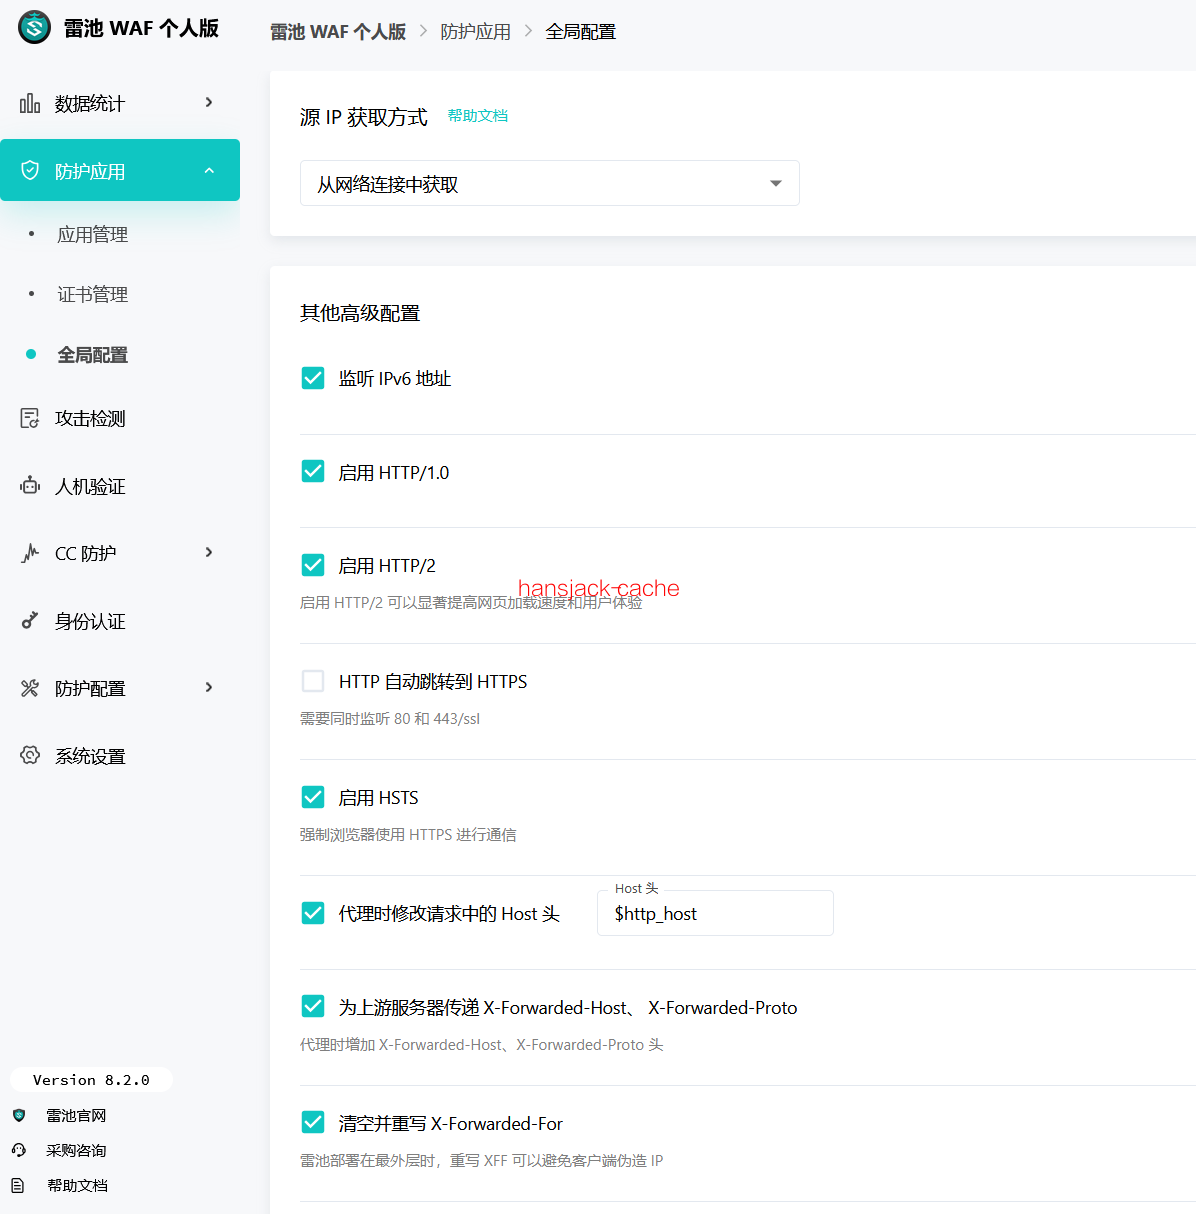The width and height of the screenshot is (1196, 1214).
Task: Click the dropdown arrow beside 从网络连接中获取
Action: pos(776,183)
